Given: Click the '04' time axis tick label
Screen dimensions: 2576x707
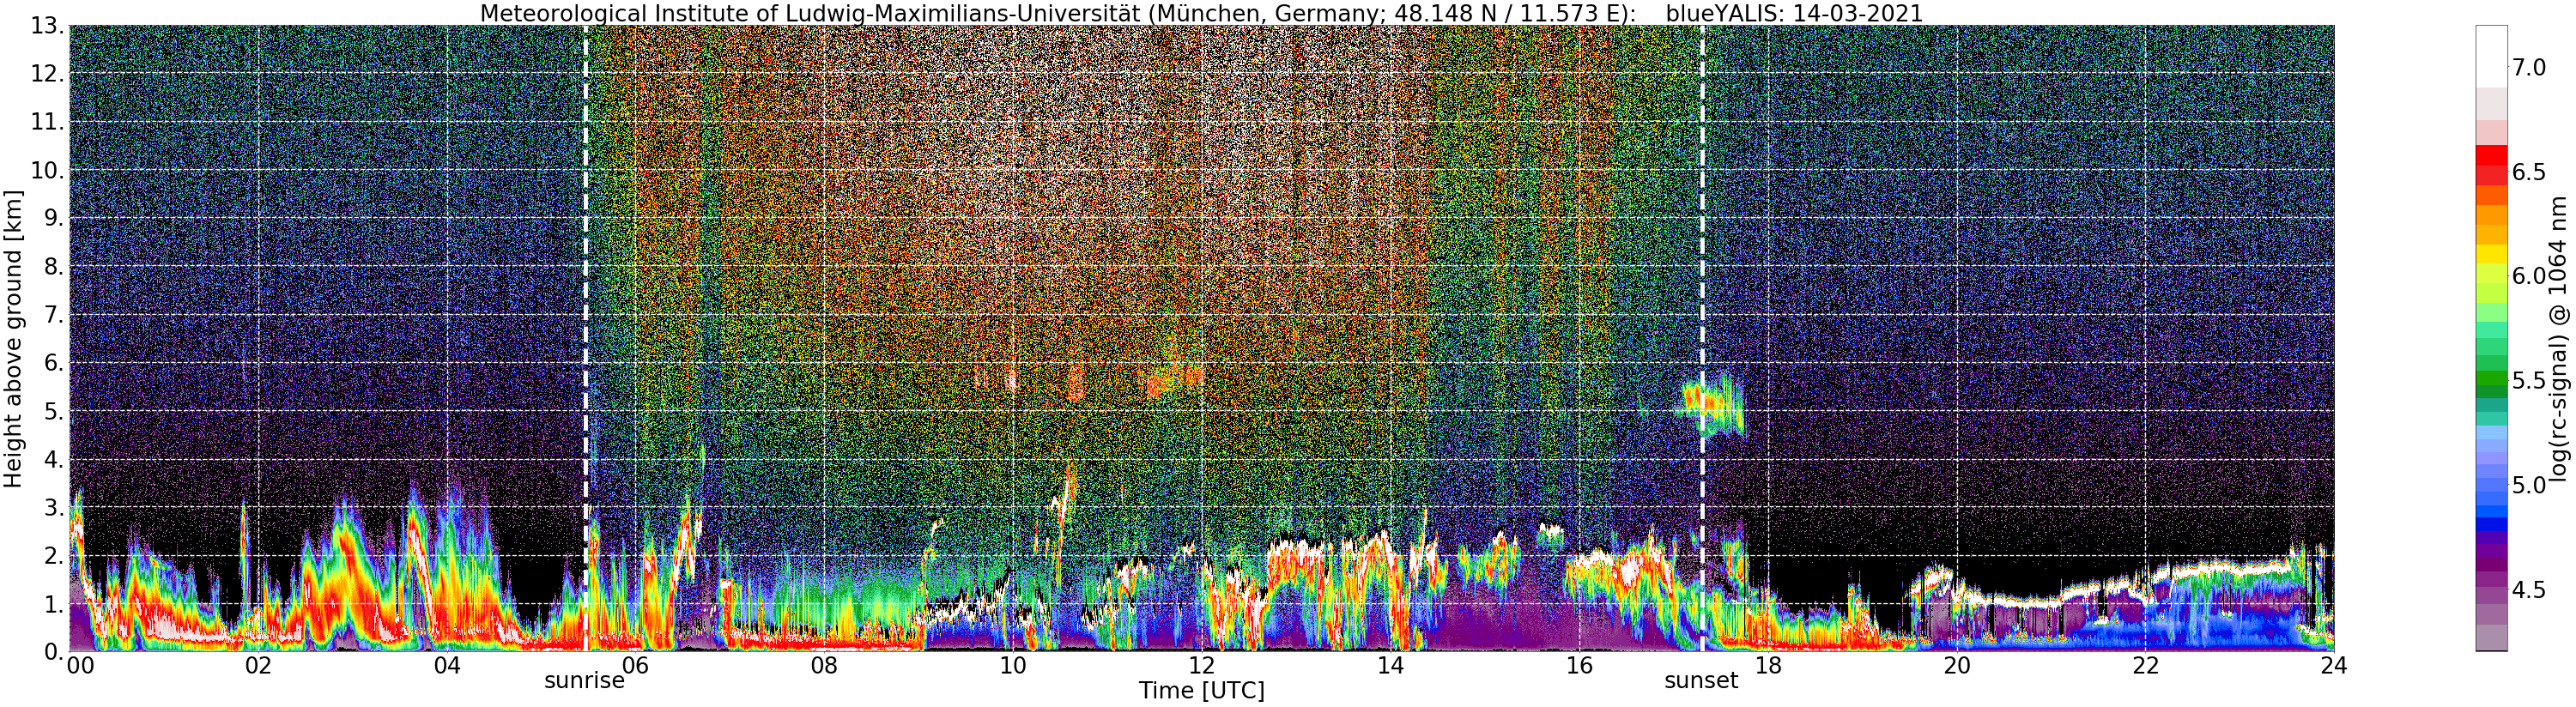Looking at the screenshot, I should coord(447,665).
